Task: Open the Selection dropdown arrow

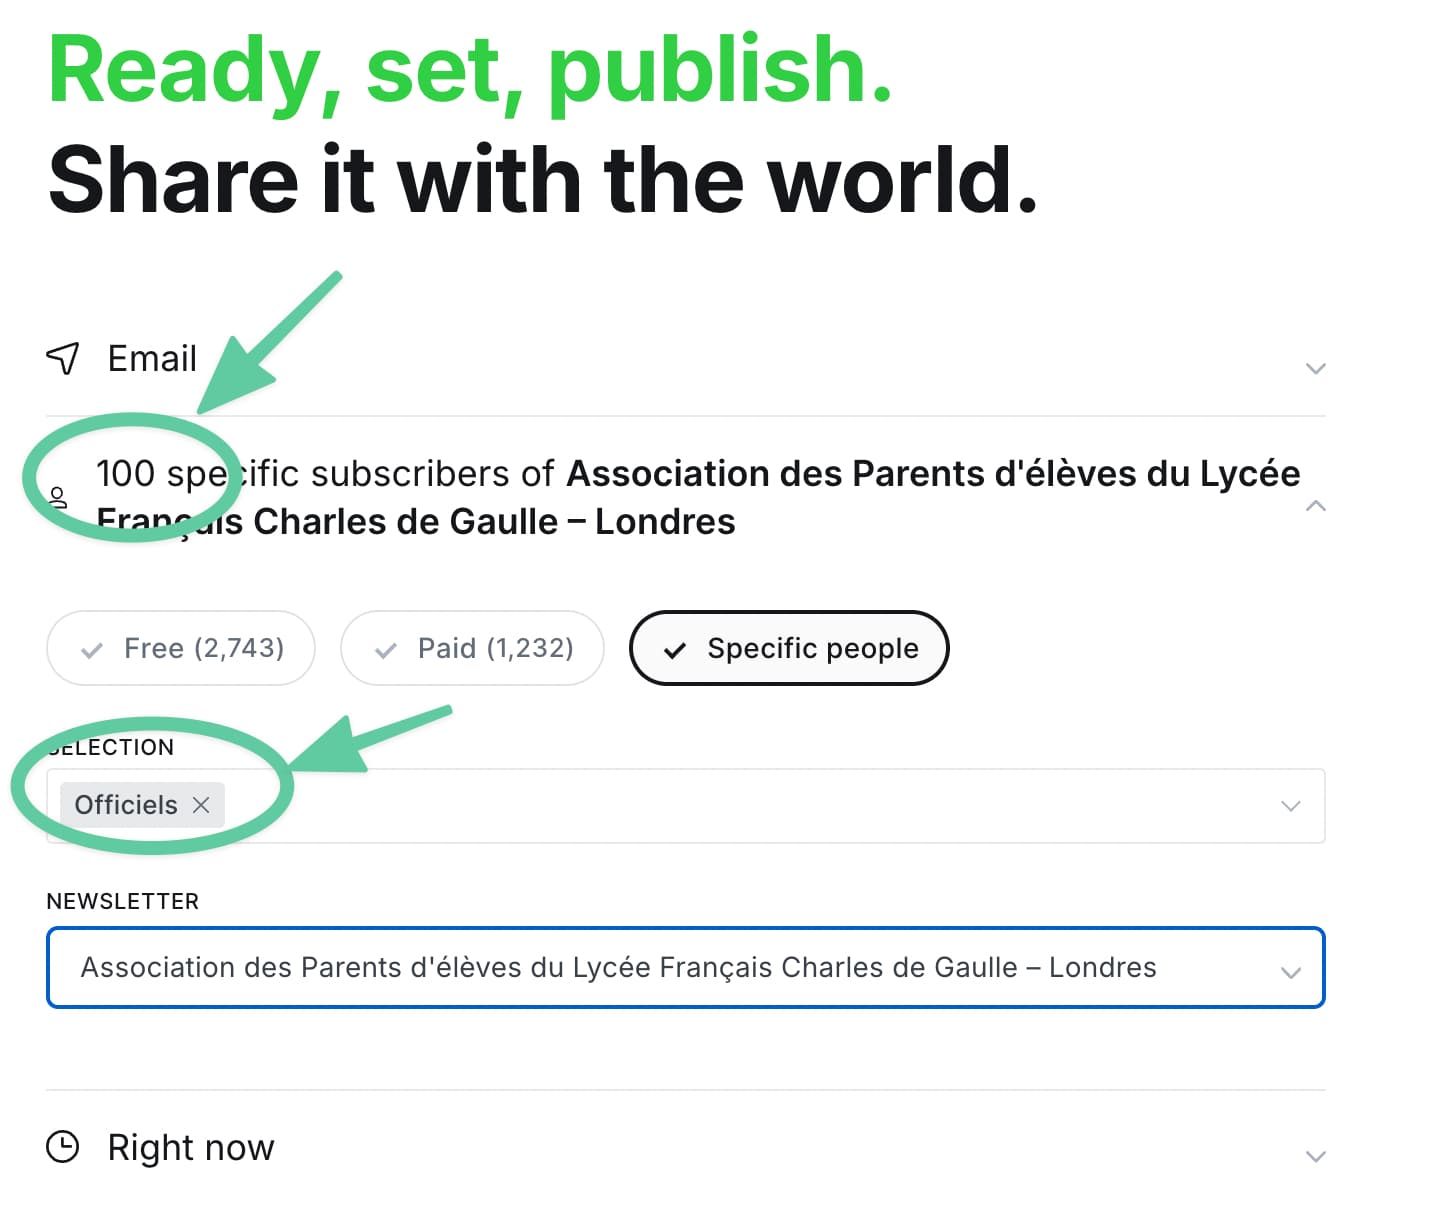Action: [x=1290, y=806]
